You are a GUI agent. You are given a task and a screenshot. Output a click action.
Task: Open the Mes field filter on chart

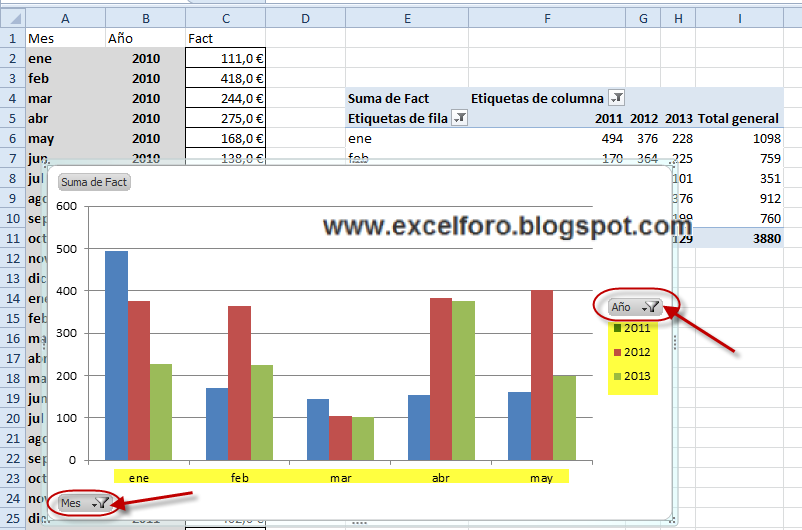pyautogui.click(x=85, y=503)
